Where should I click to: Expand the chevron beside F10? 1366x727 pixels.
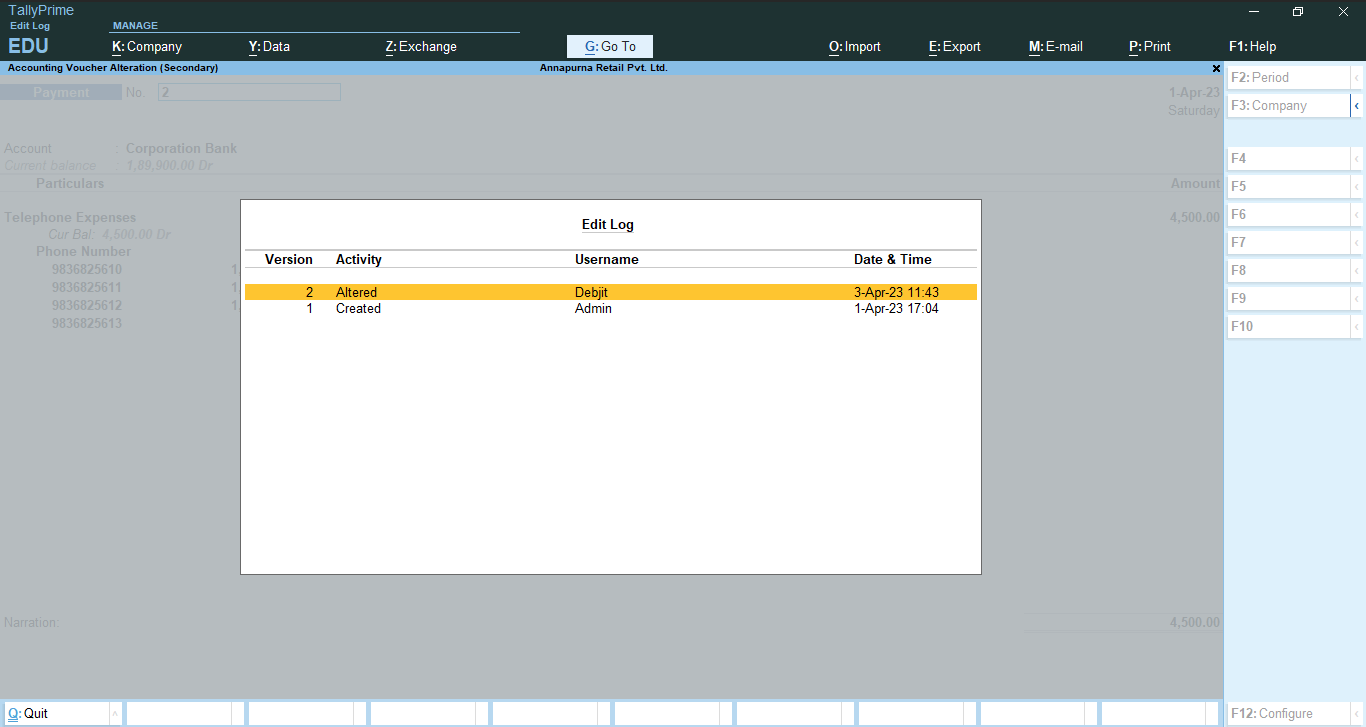coord(1357,326)
